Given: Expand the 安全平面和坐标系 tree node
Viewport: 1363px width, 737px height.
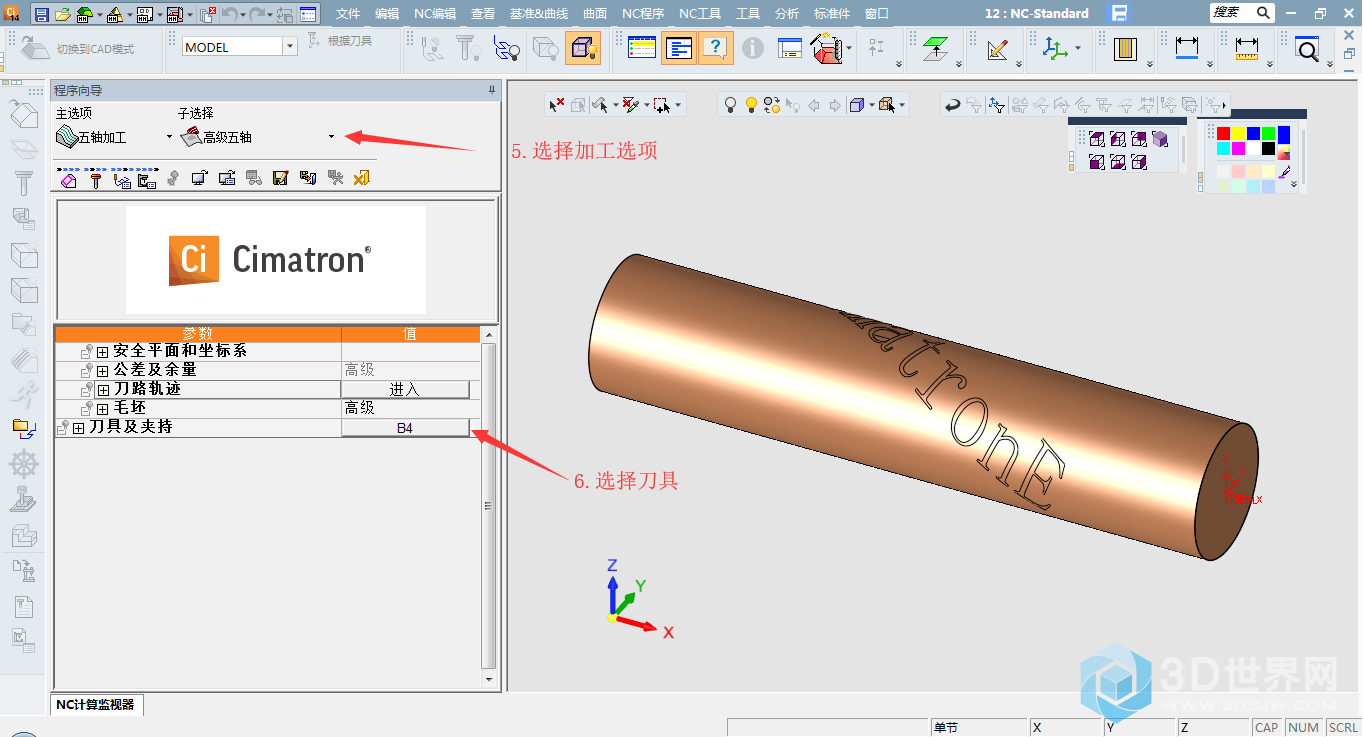Looking at the screenshot, I should 103,352.
